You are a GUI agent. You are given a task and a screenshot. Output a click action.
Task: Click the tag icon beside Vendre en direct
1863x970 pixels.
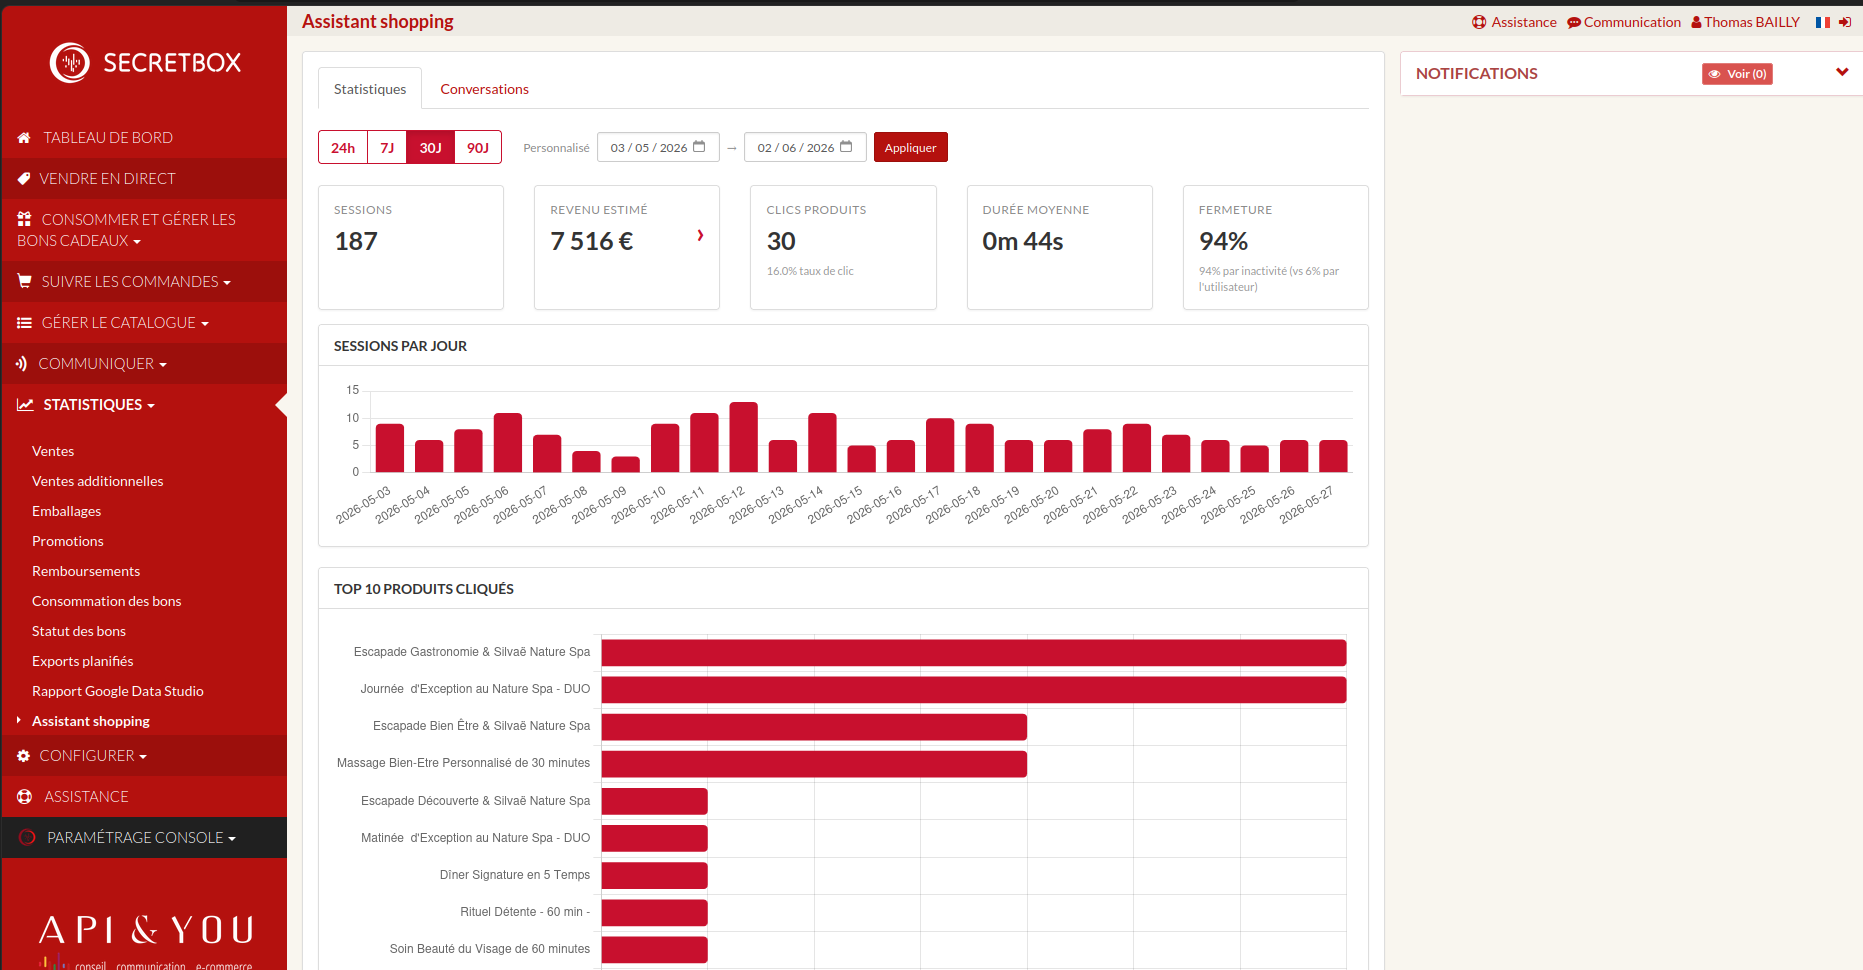(24, 179)
